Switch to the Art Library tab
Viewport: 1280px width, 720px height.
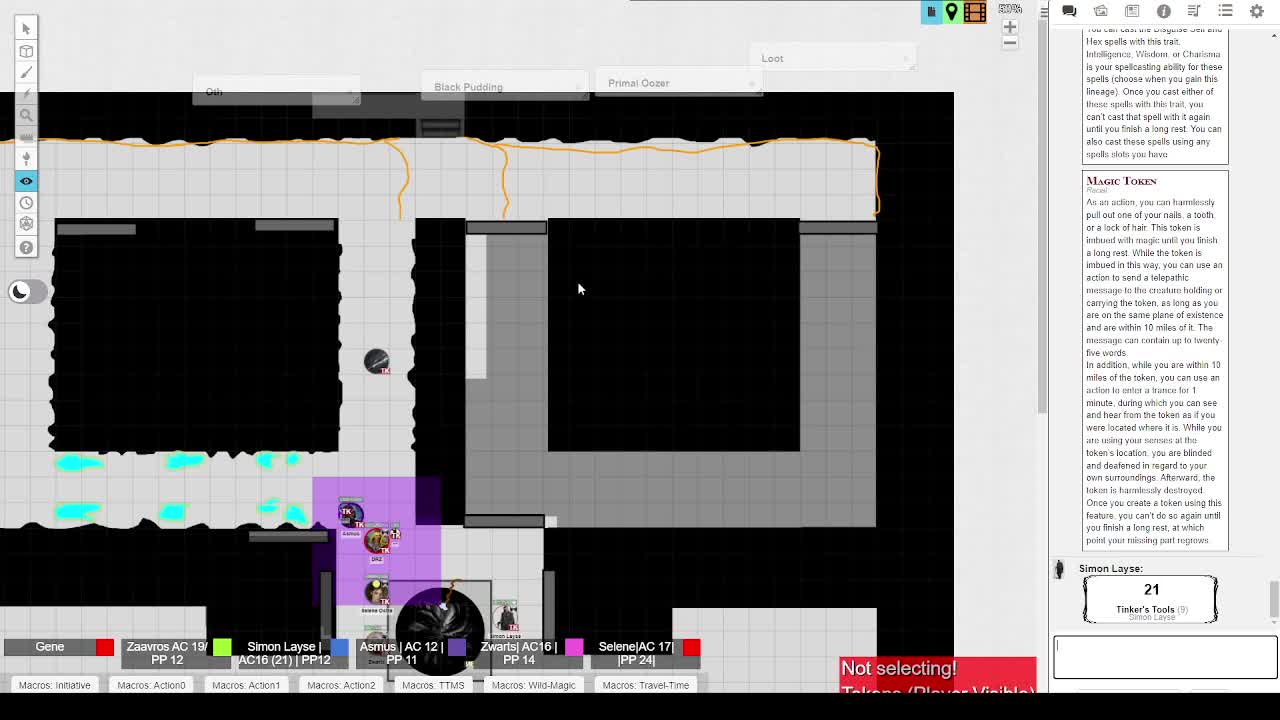coord(1101,11)
